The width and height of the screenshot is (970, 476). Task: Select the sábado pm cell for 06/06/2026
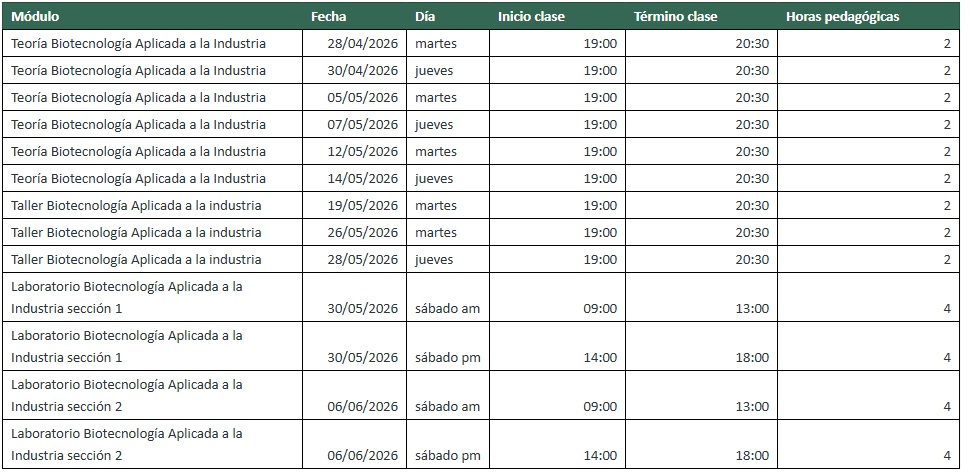[447, 456]
